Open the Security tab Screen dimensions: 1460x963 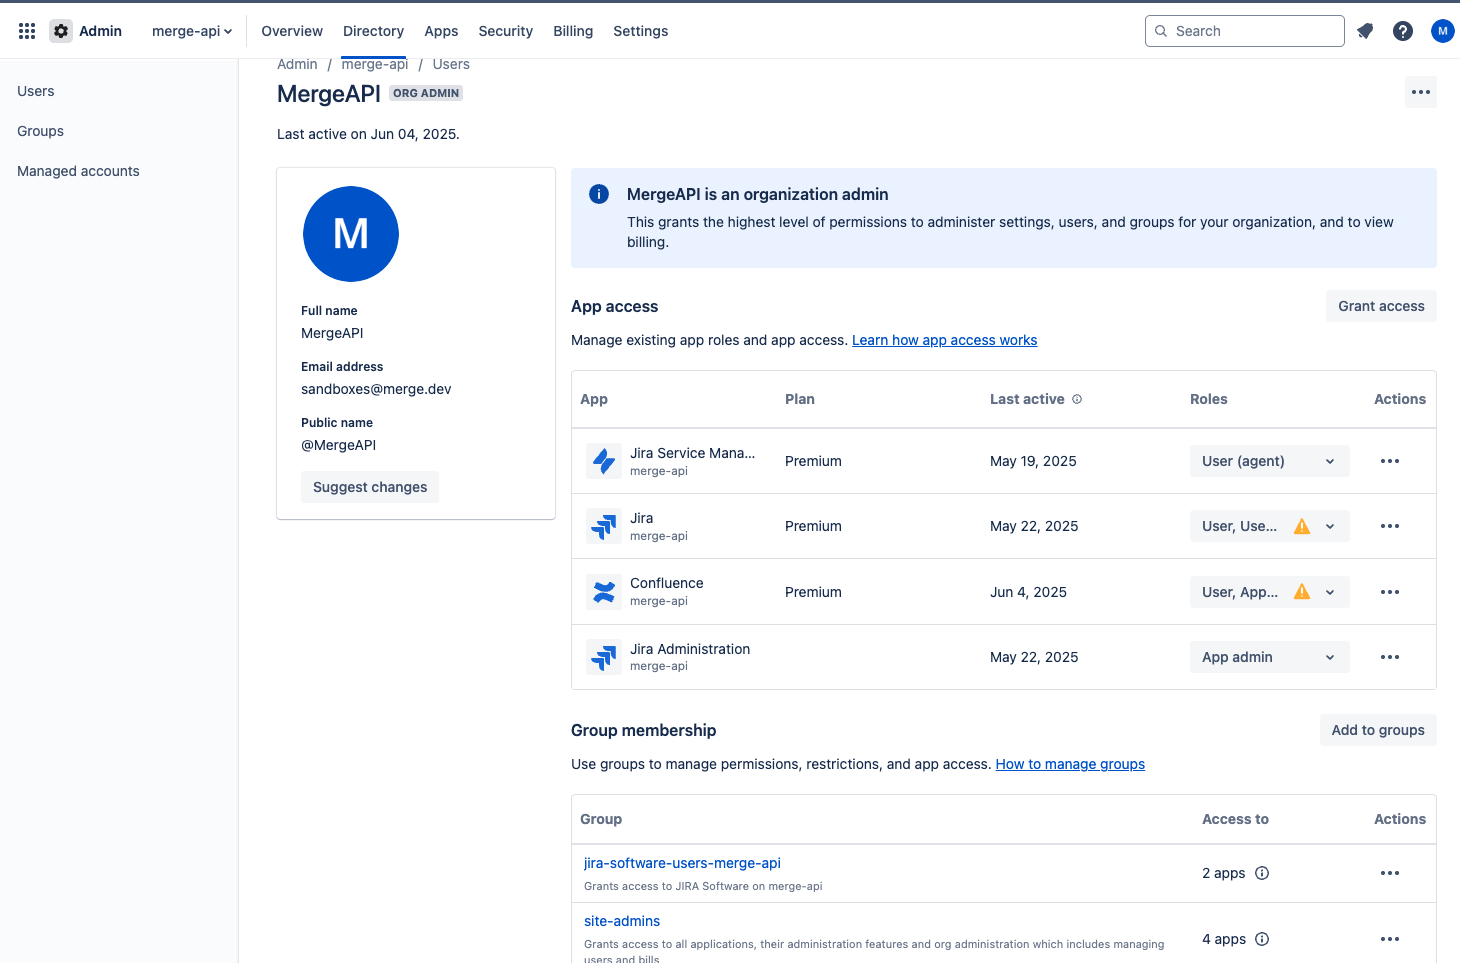(505, 31)
